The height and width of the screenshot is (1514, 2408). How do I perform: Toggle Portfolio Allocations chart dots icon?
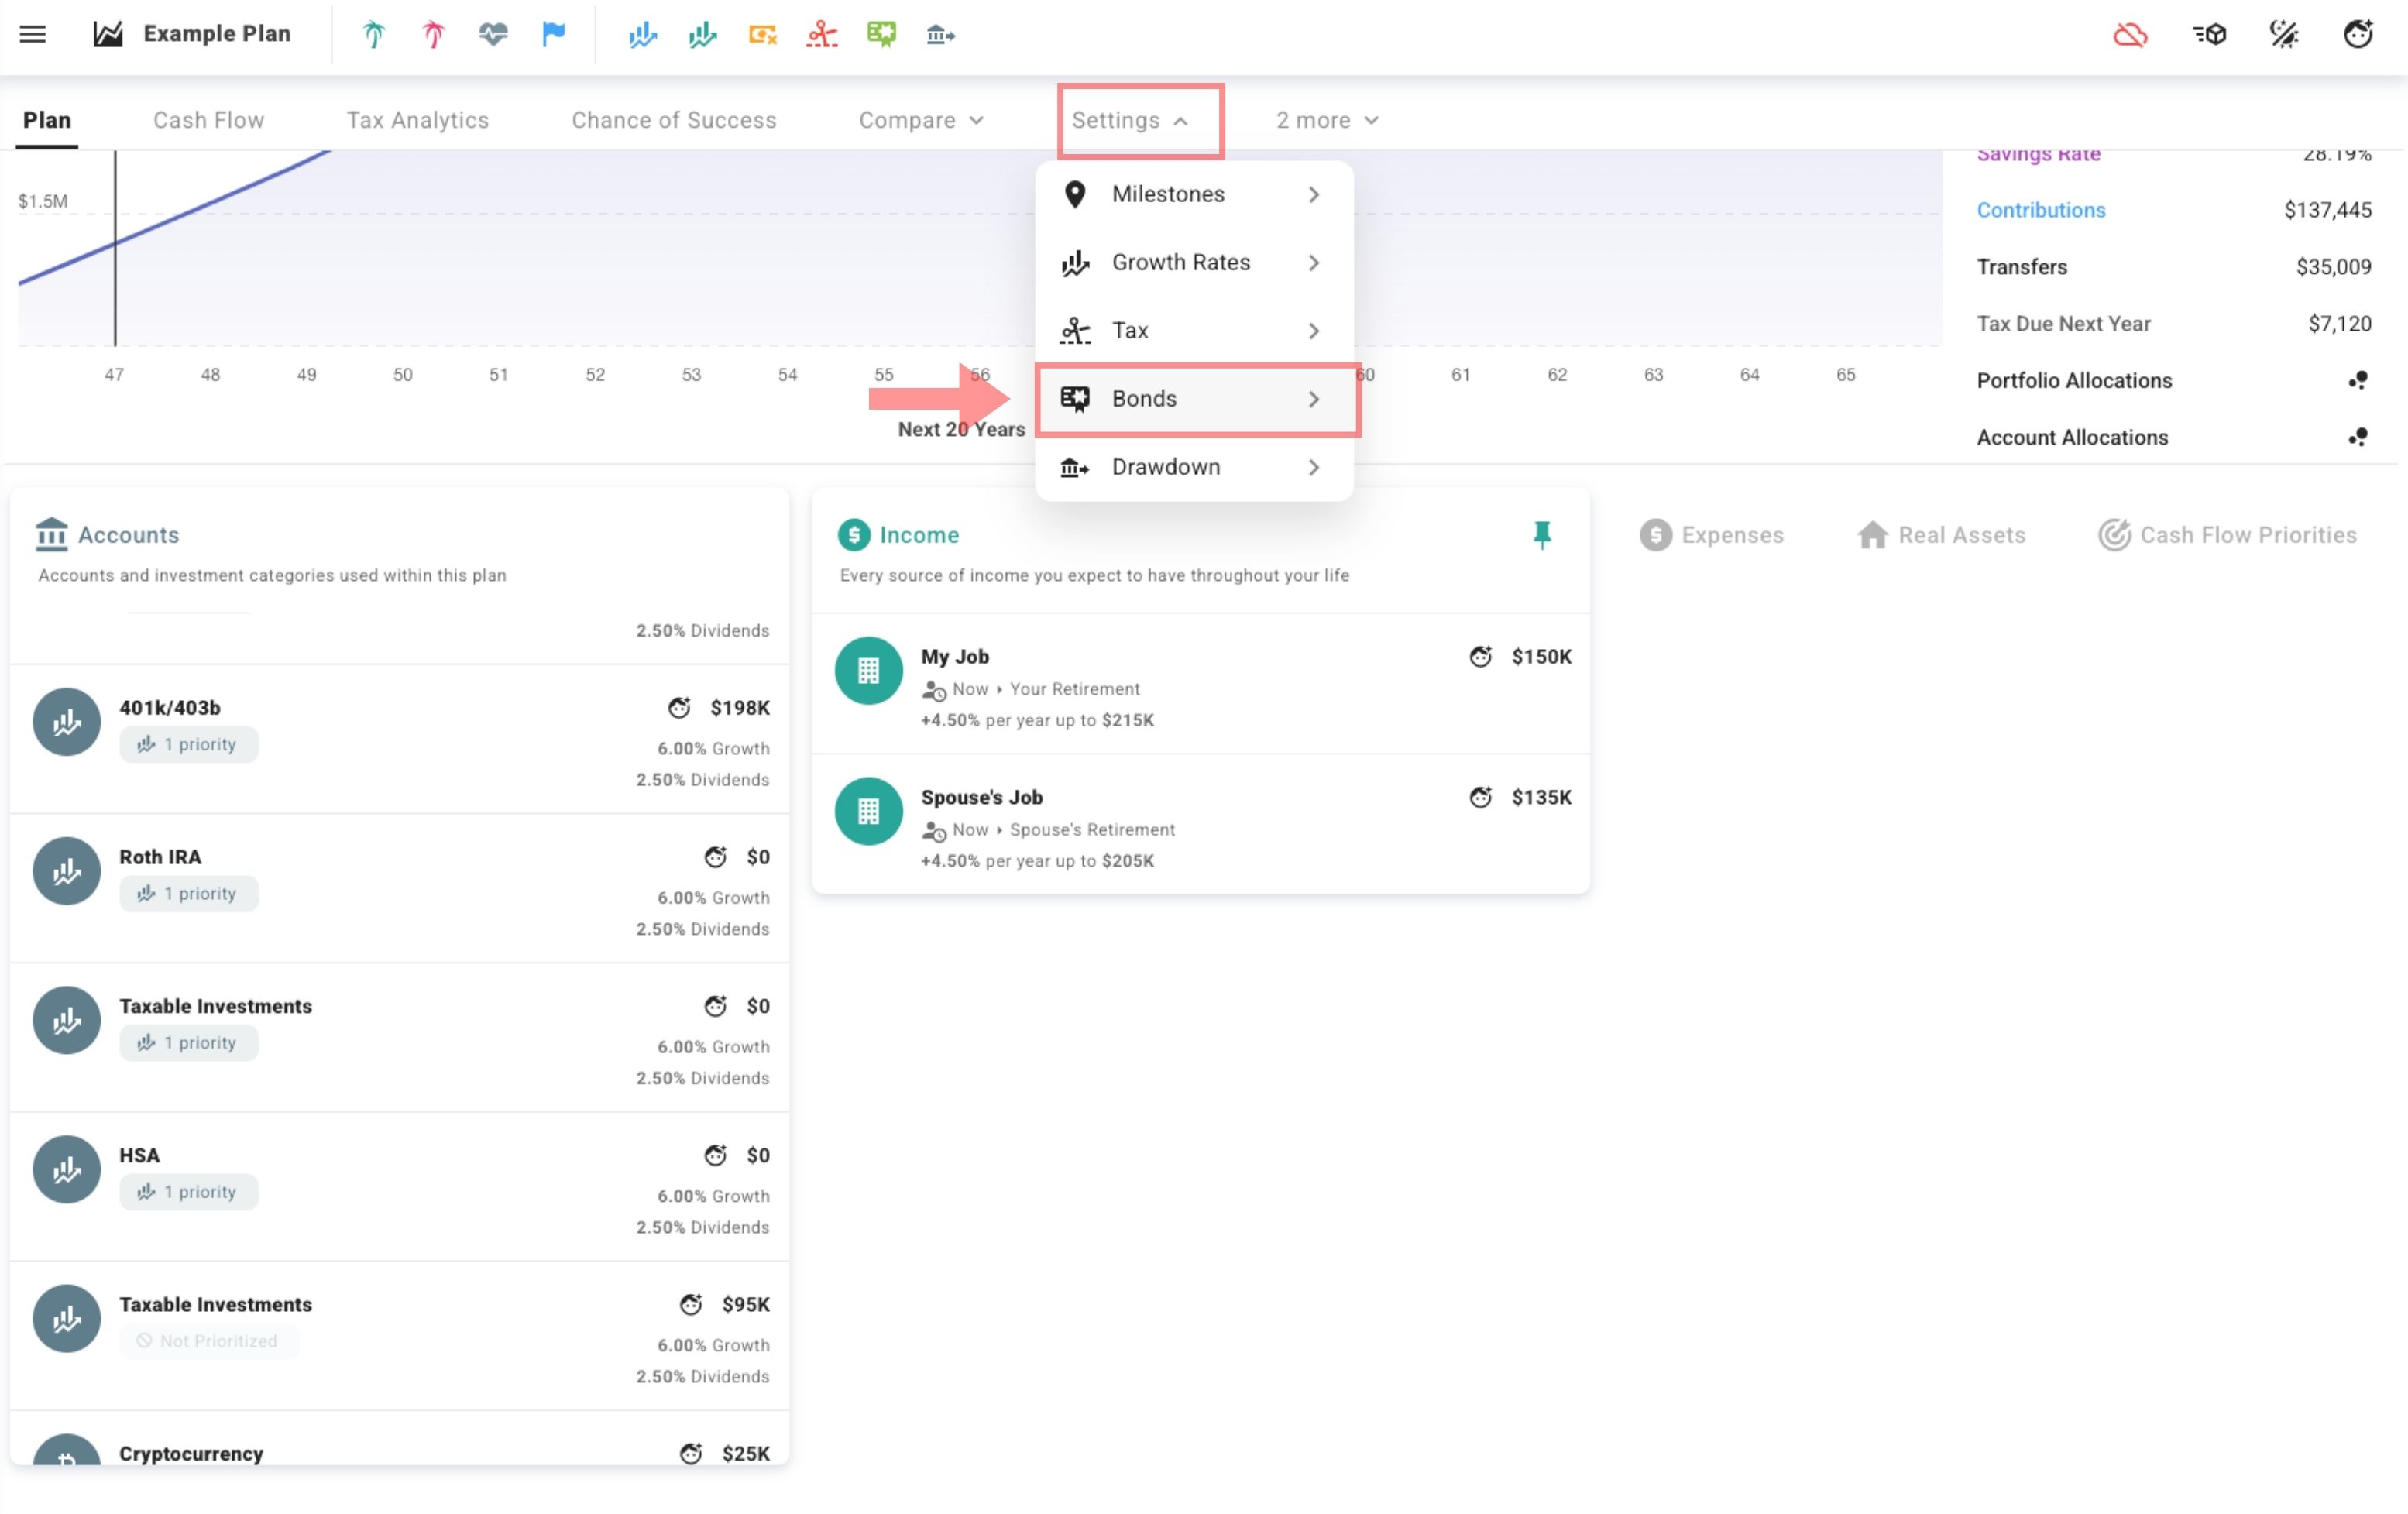[x=2358, y=380]
